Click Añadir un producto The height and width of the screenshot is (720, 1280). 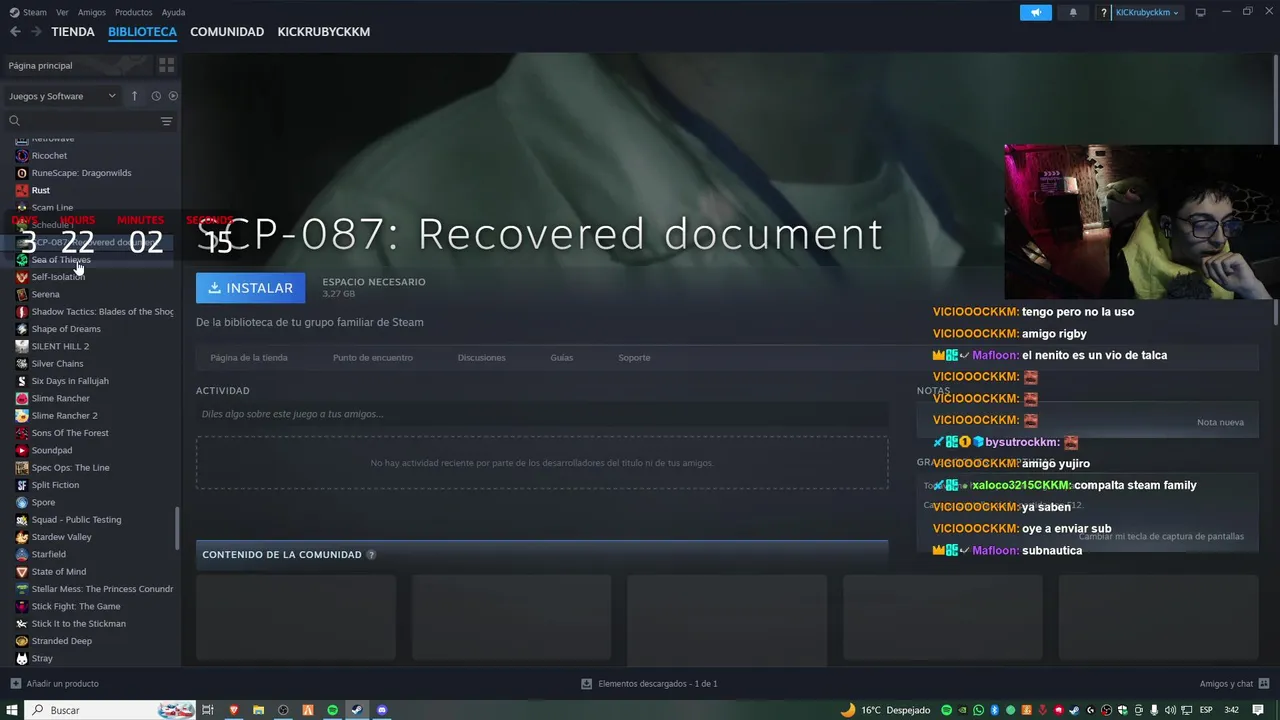coord(54,684)
